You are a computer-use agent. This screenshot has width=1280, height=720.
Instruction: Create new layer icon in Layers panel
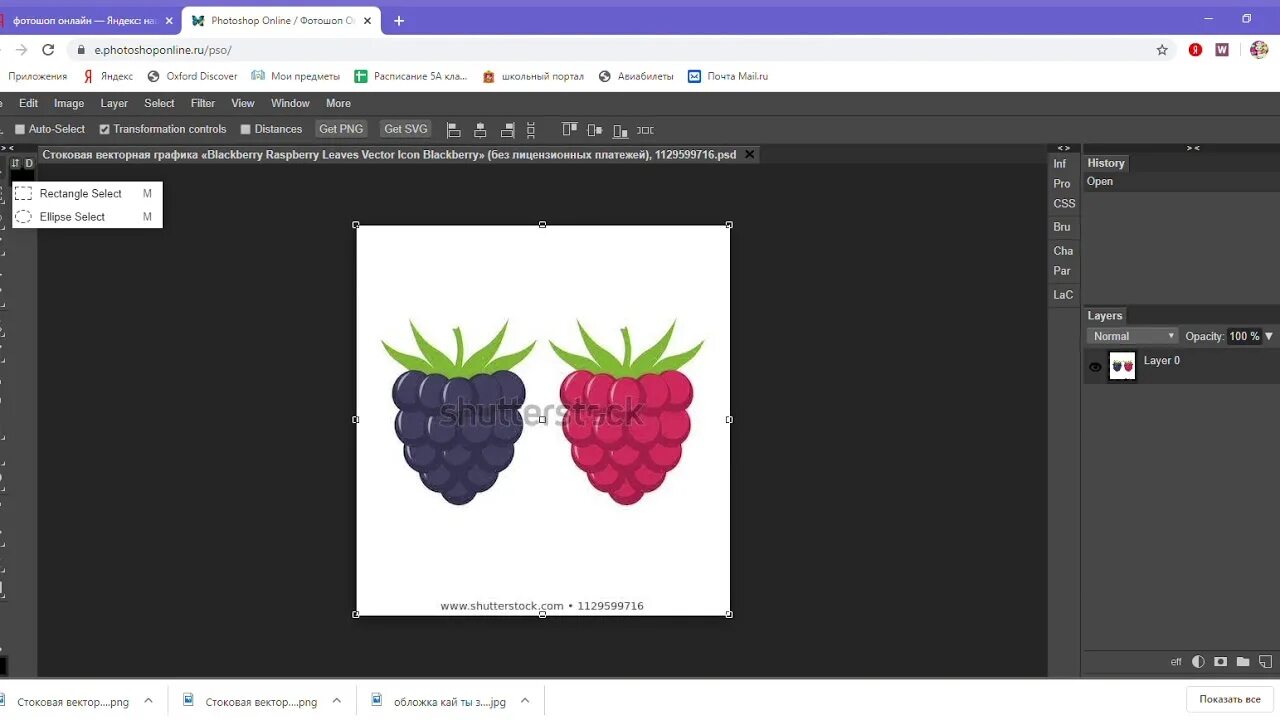(x=1265, y=662)
